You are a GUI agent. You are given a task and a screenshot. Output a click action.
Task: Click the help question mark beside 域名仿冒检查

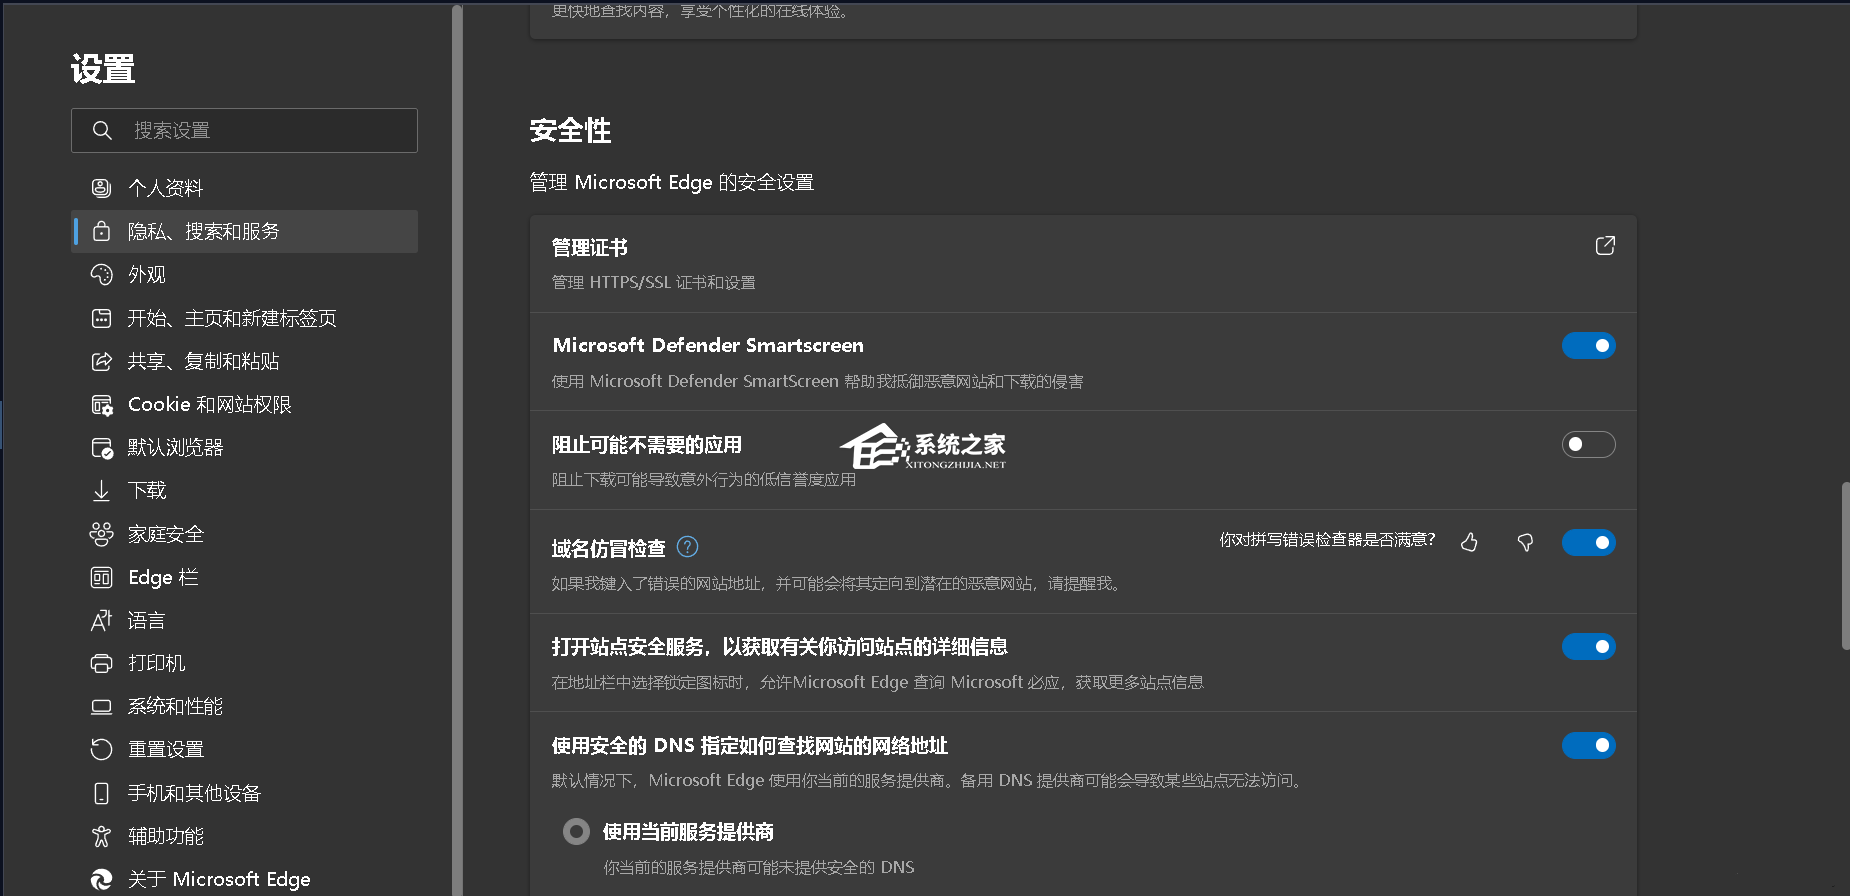[x=687, y=546]
